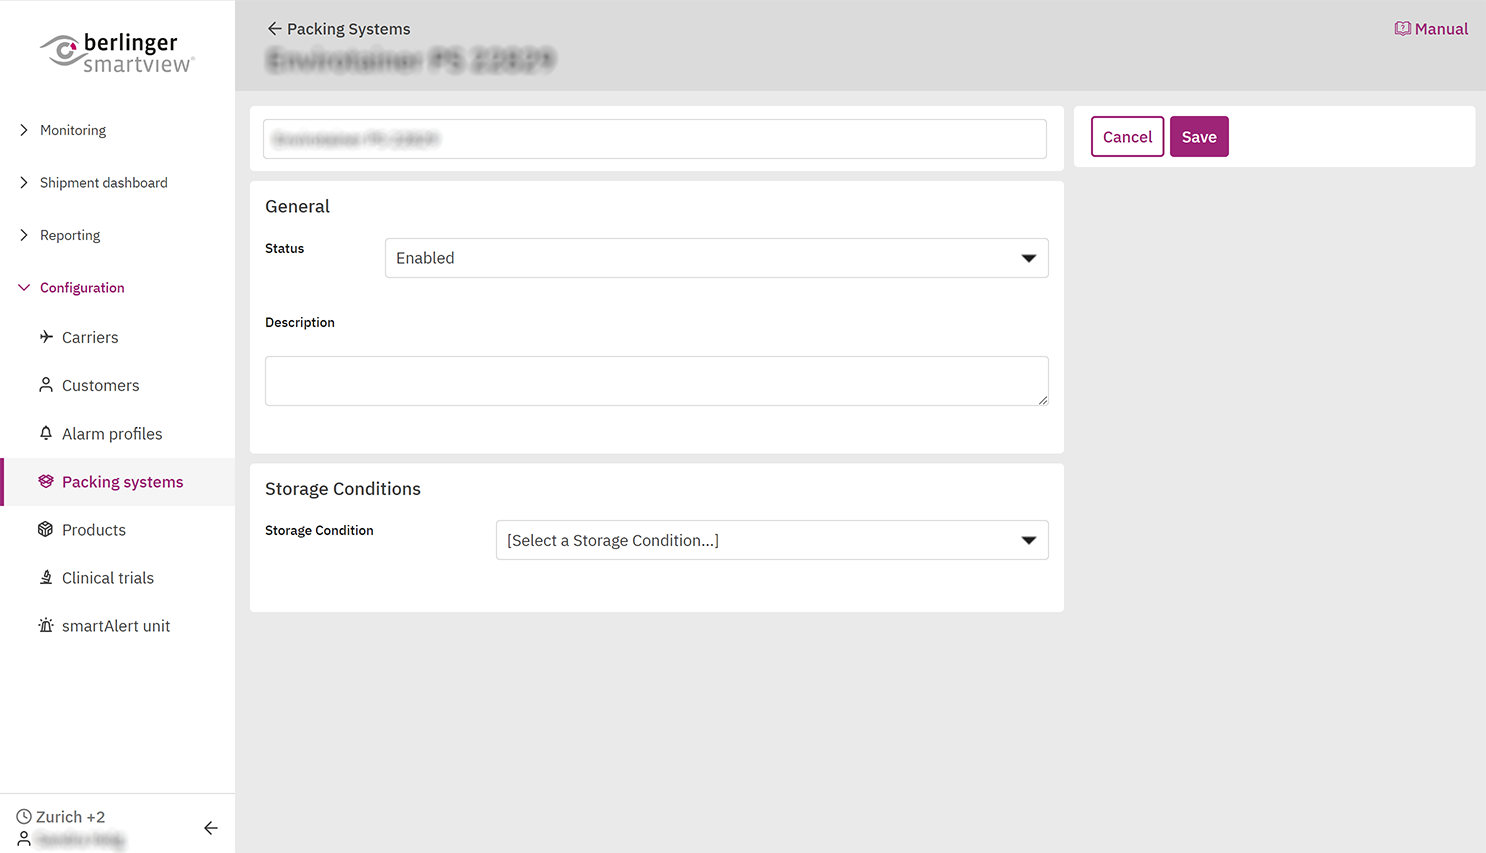Open the Status dropdown showing Enabled

point(716,258)
